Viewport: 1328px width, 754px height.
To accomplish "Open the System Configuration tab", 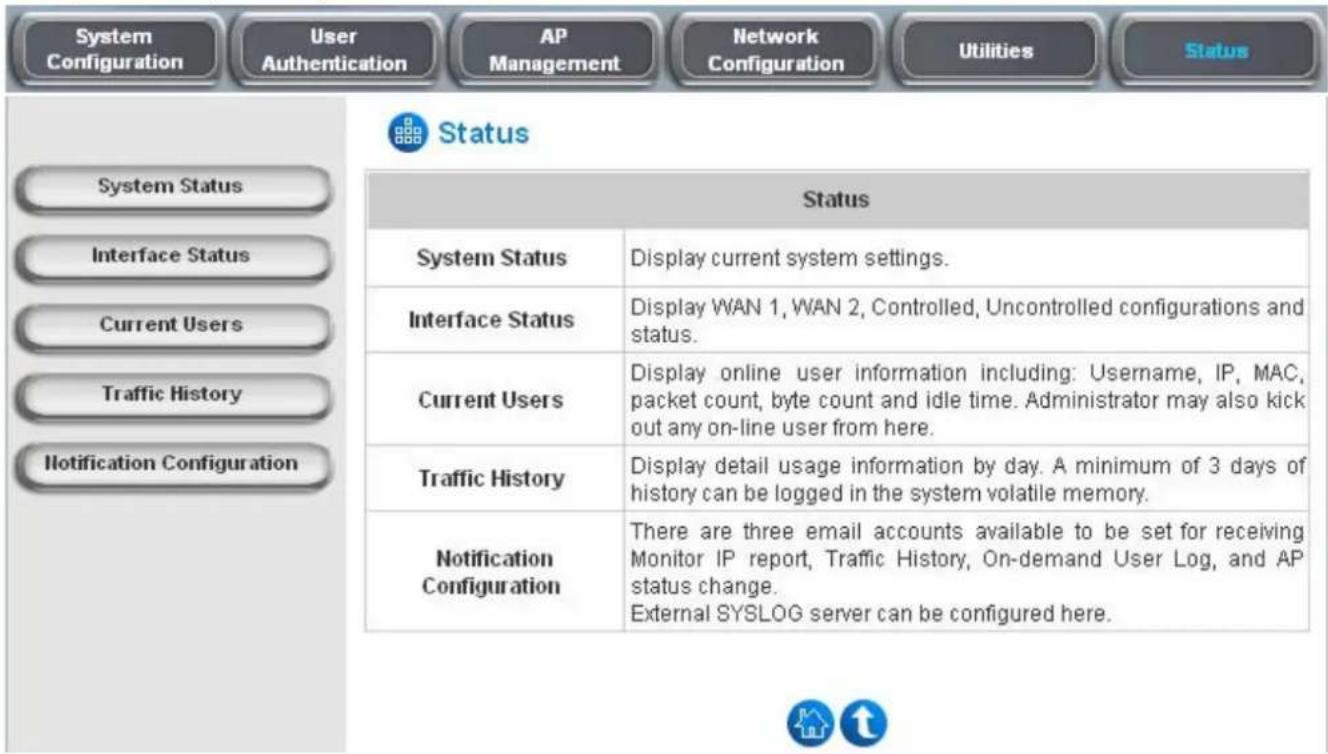I will pos(115,50).
